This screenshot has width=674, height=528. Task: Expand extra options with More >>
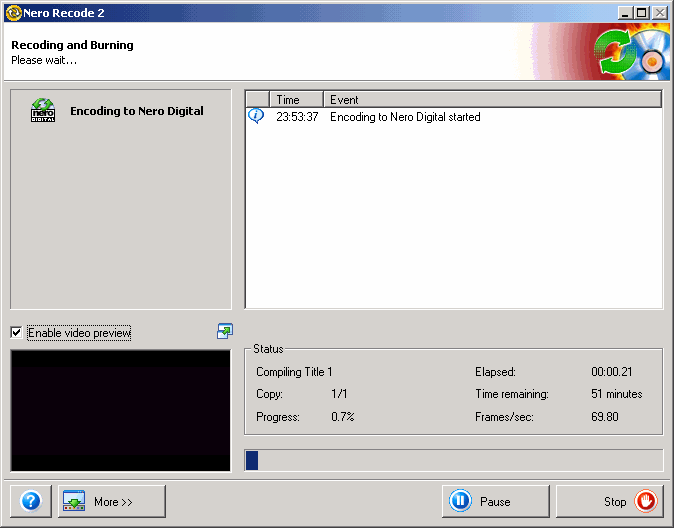(111, 501)
